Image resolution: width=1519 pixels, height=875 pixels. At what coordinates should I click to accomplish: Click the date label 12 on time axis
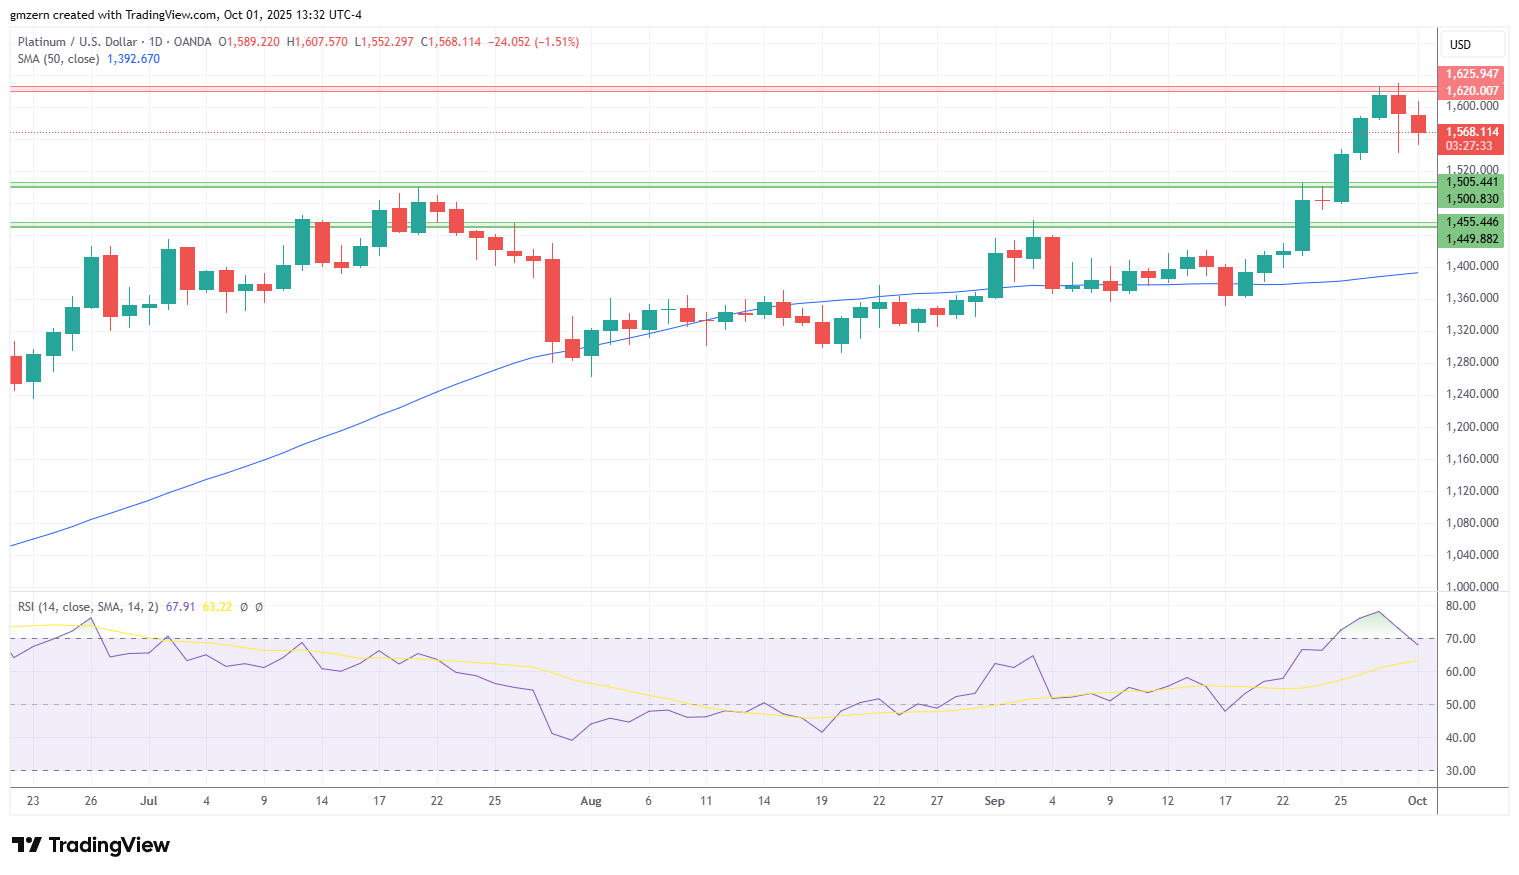(1168, 801)
